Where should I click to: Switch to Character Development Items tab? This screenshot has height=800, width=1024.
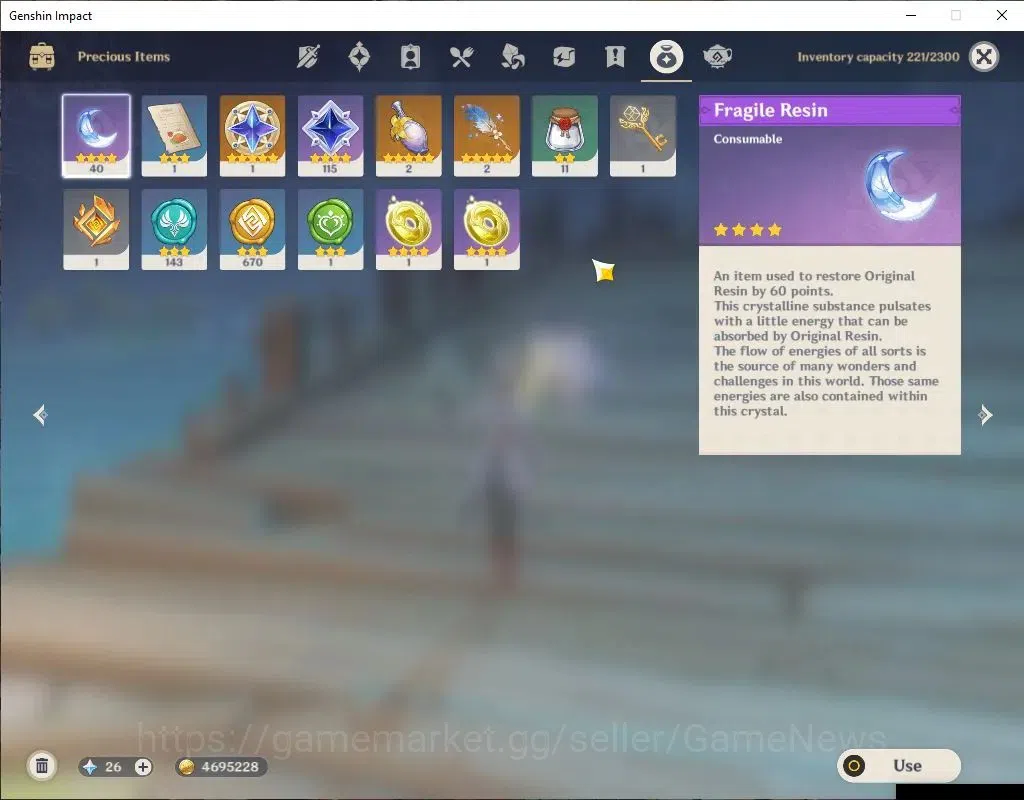click(410, 57)
